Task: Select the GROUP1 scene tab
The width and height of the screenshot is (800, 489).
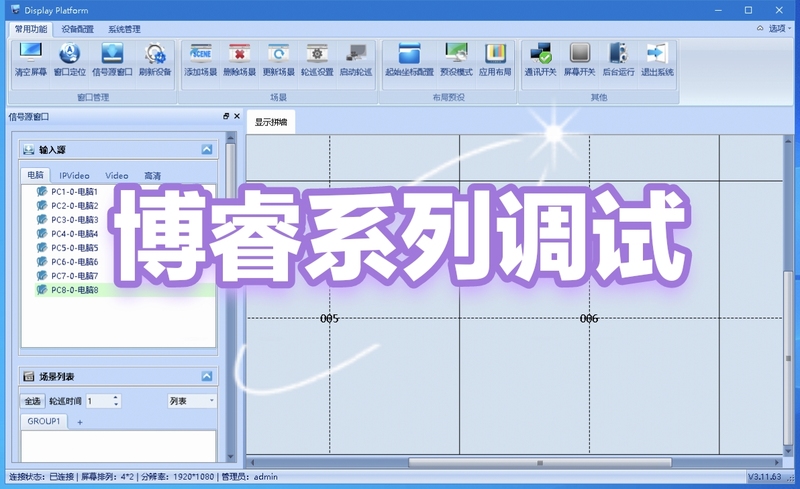Action: click(x=44, y=421)
